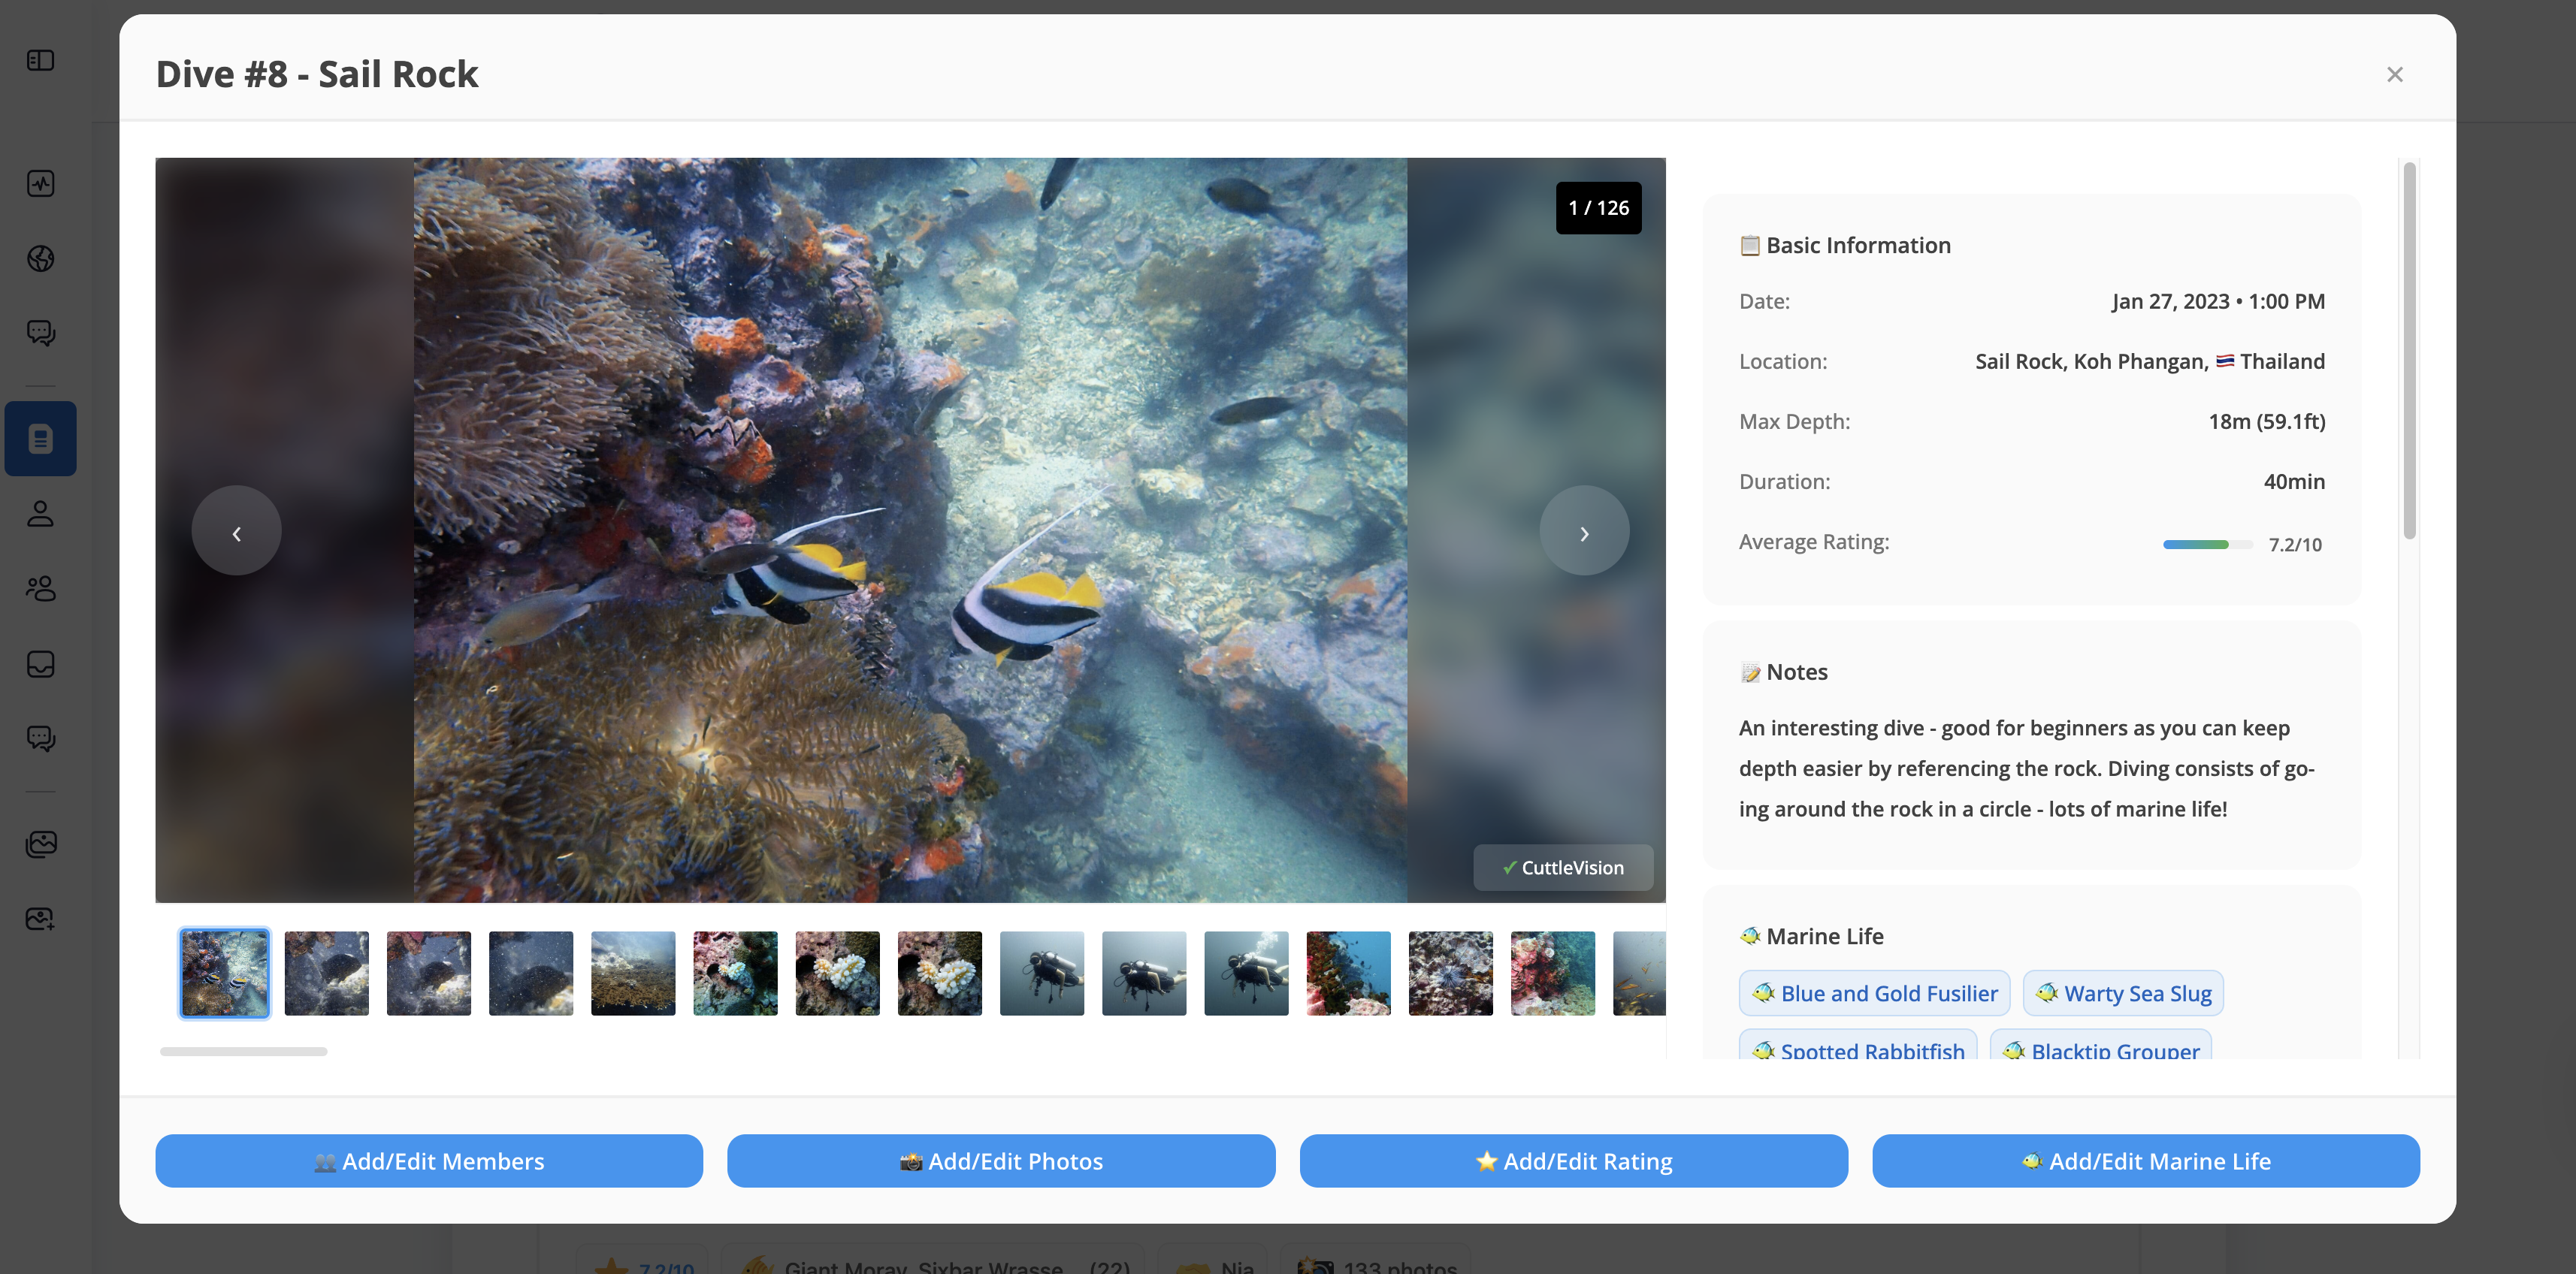Go back using the left carousel arrow
Screen dimensions: 2576x1274
236,531
